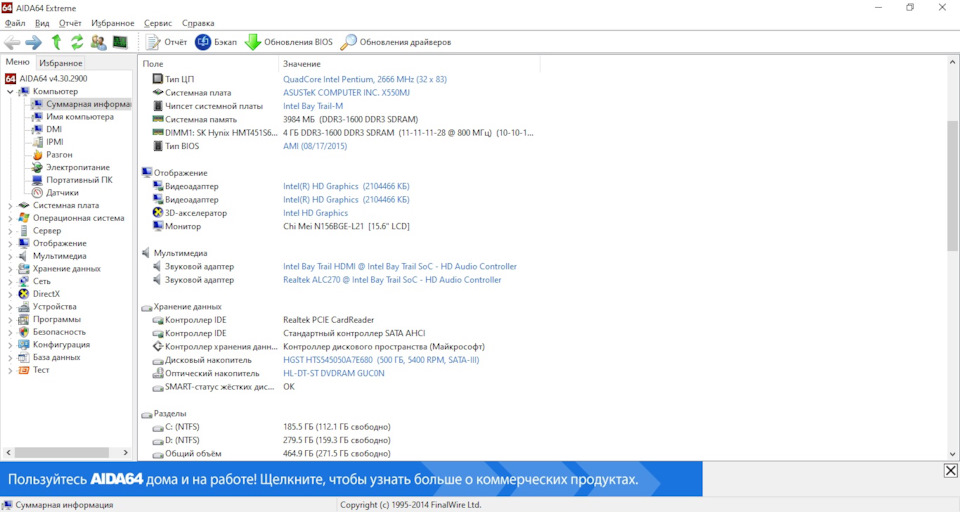This screenshot has height=512, width=960.
Task: Click the Forward navigation arrow
Action: point(34,42)
